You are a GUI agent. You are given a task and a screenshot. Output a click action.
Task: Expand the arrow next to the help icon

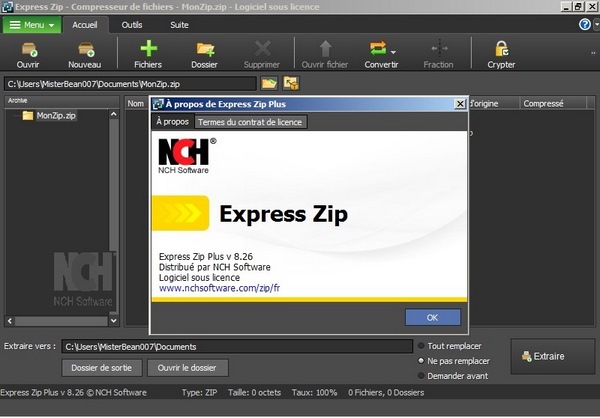tap(596, 24)
